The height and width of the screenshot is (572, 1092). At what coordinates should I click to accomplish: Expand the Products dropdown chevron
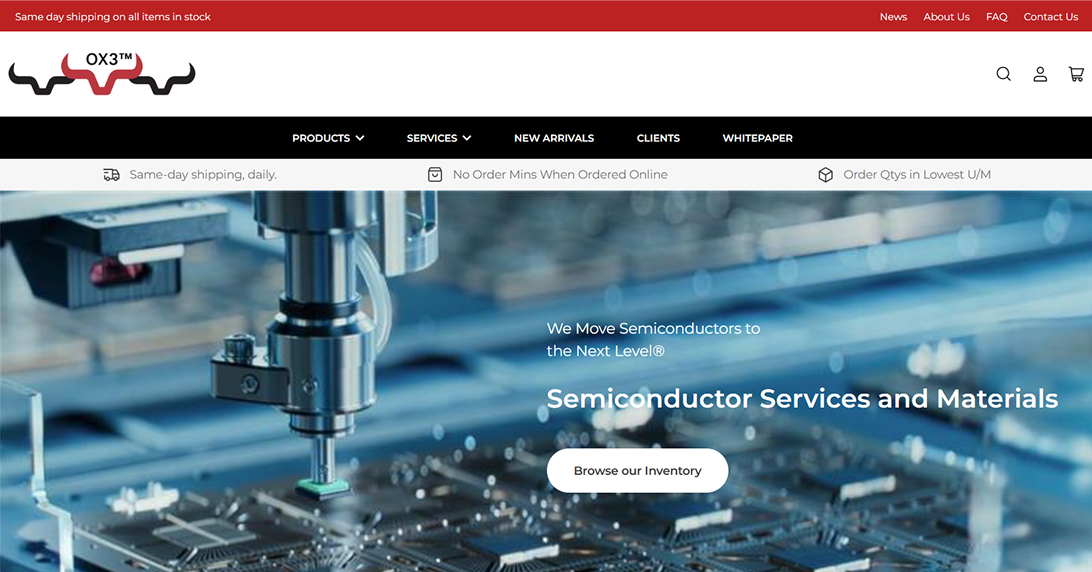click(360, 138)
